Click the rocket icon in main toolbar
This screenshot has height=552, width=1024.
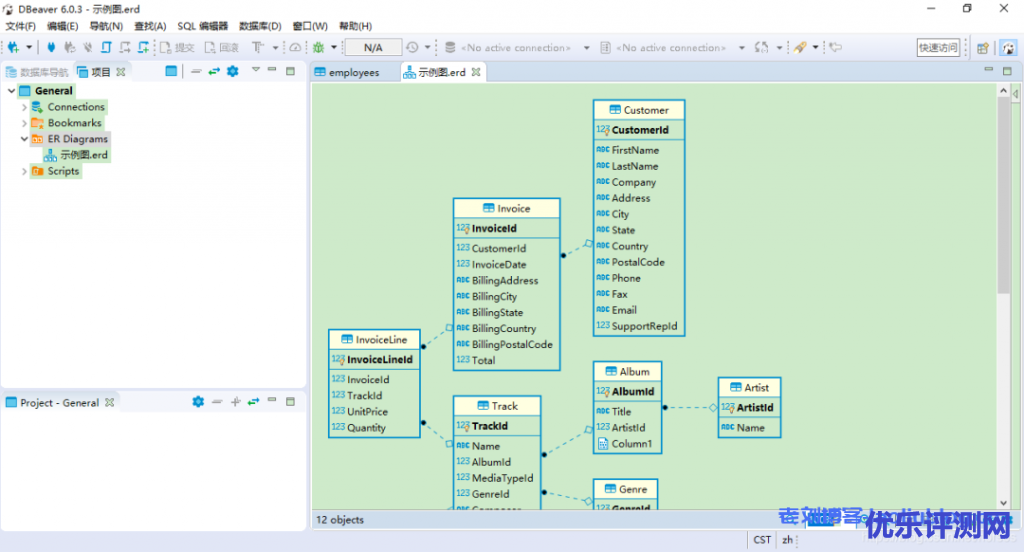(x=800, y=47)
